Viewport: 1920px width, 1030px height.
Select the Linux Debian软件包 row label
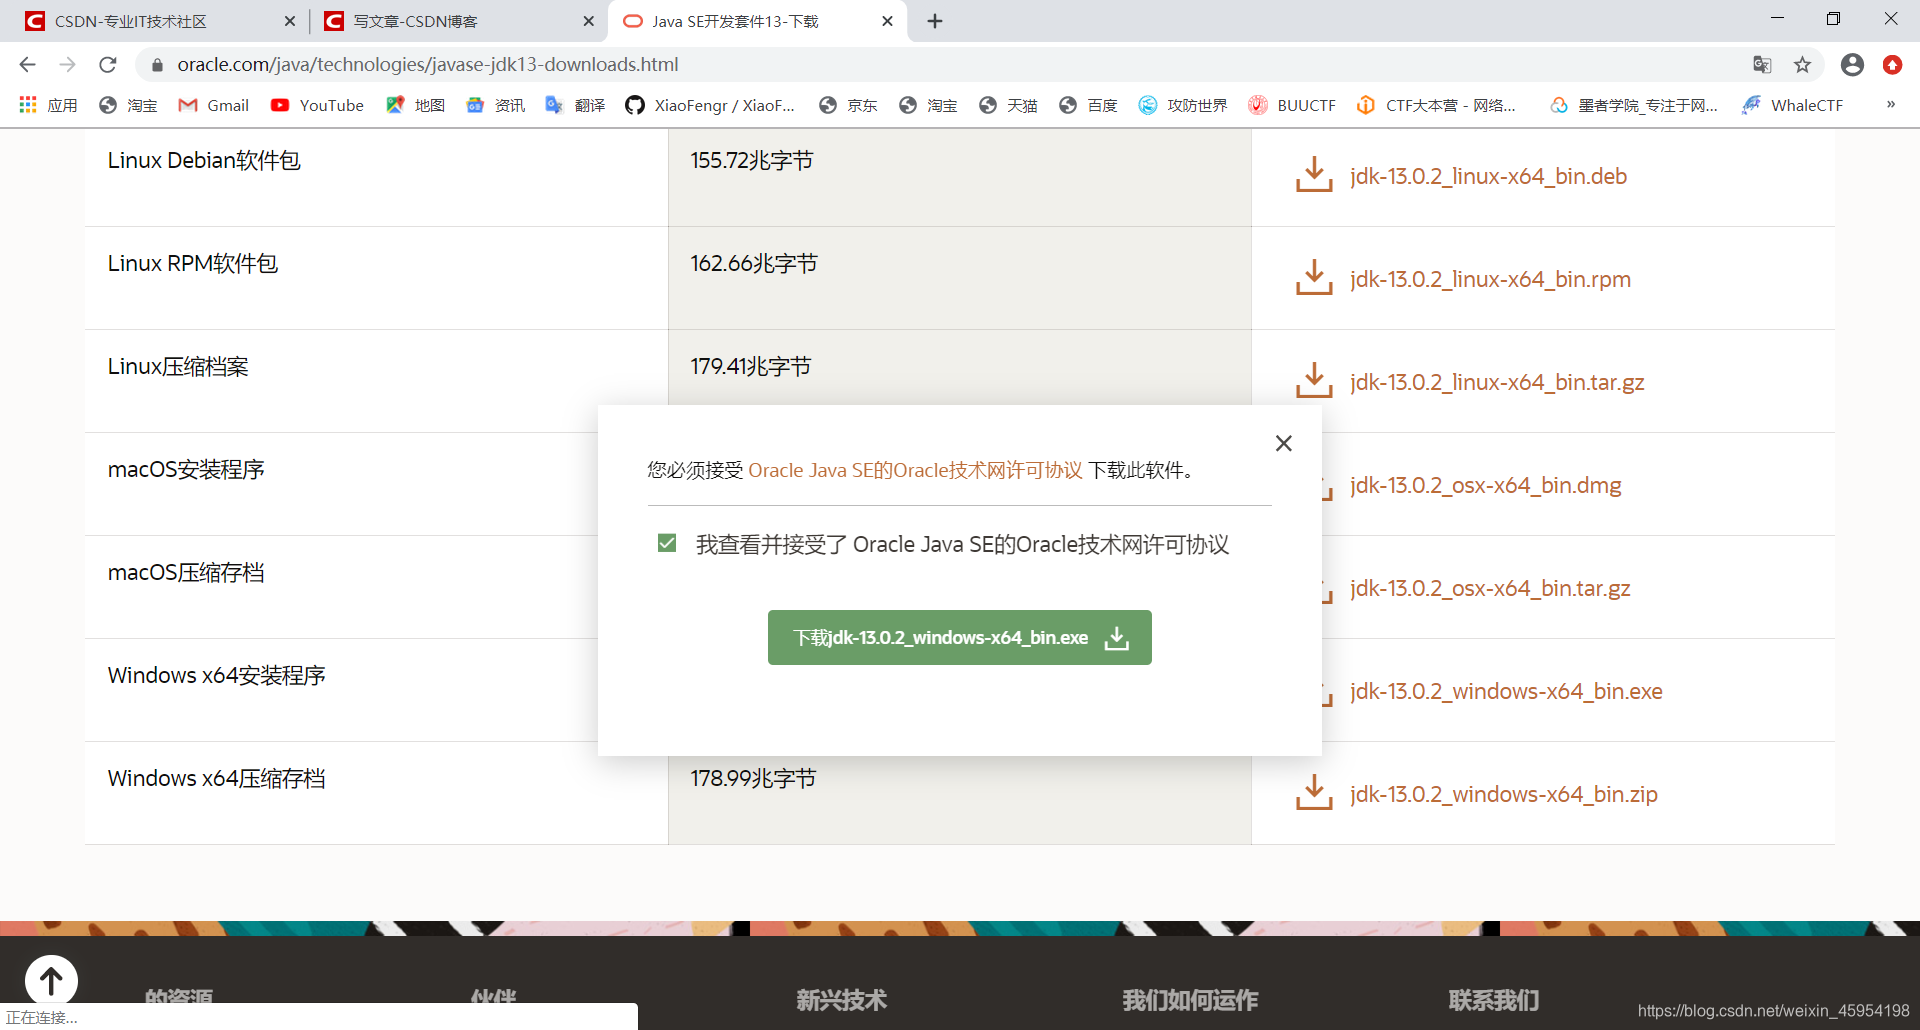(x=204, y=160)
